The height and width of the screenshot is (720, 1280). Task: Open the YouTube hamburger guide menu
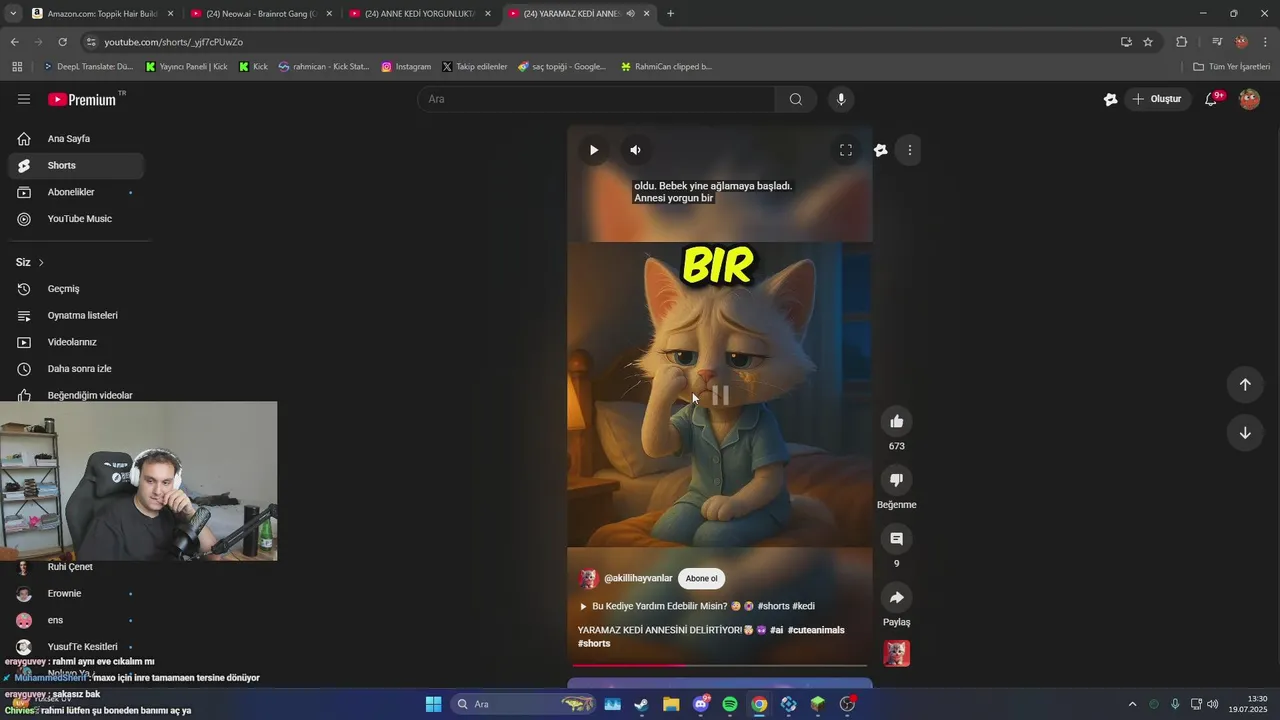tap(24, 99)
